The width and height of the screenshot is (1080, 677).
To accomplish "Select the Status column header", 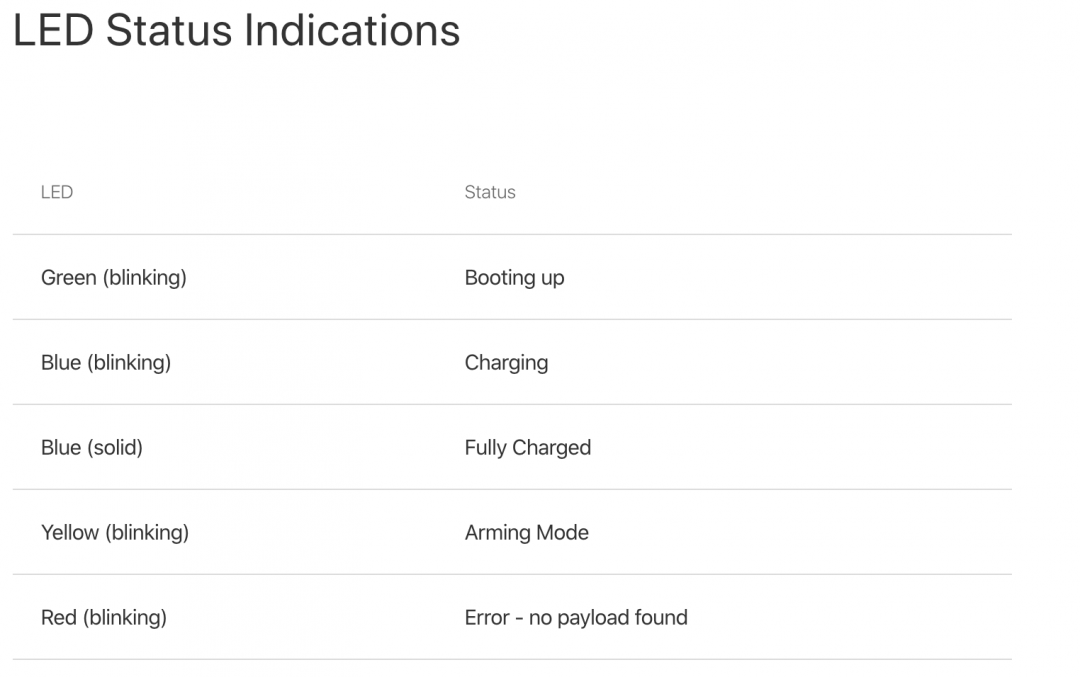I will [x=490, y=192].
